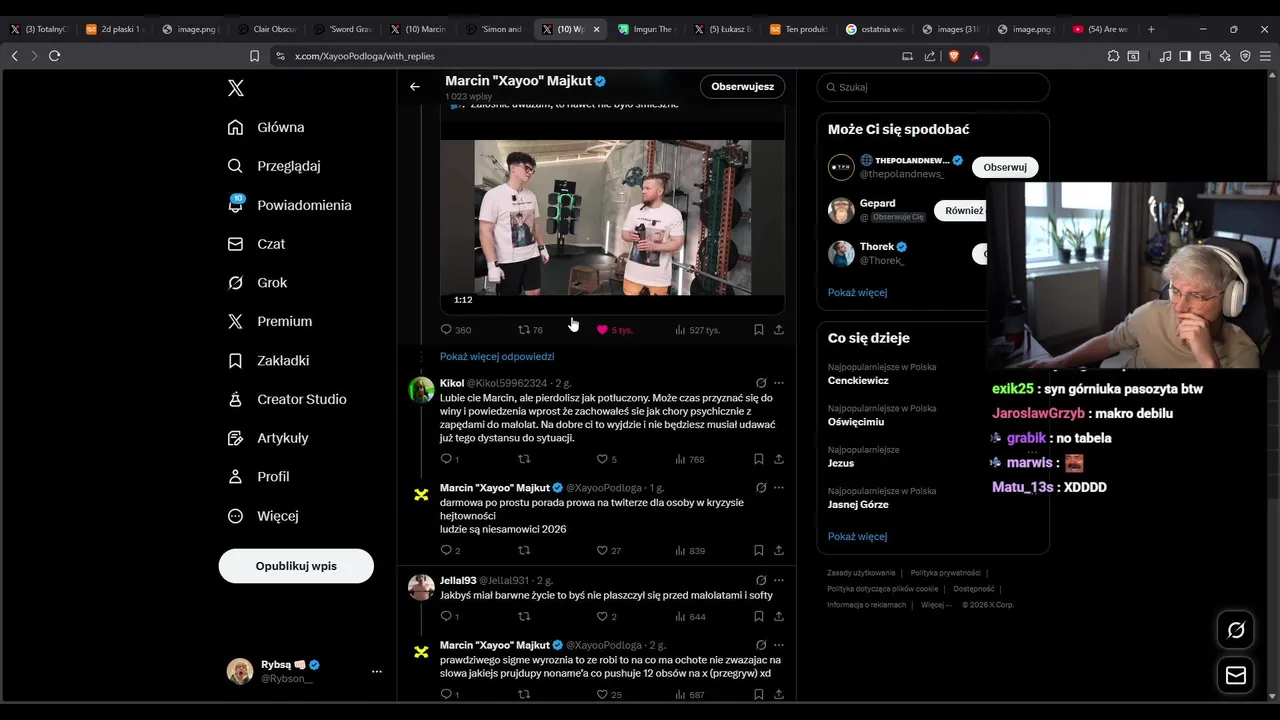Image resolution: width=1280 pixels, height=720 pixels.
Task: Click into the Szukaj search field
Action: (933, 87)
